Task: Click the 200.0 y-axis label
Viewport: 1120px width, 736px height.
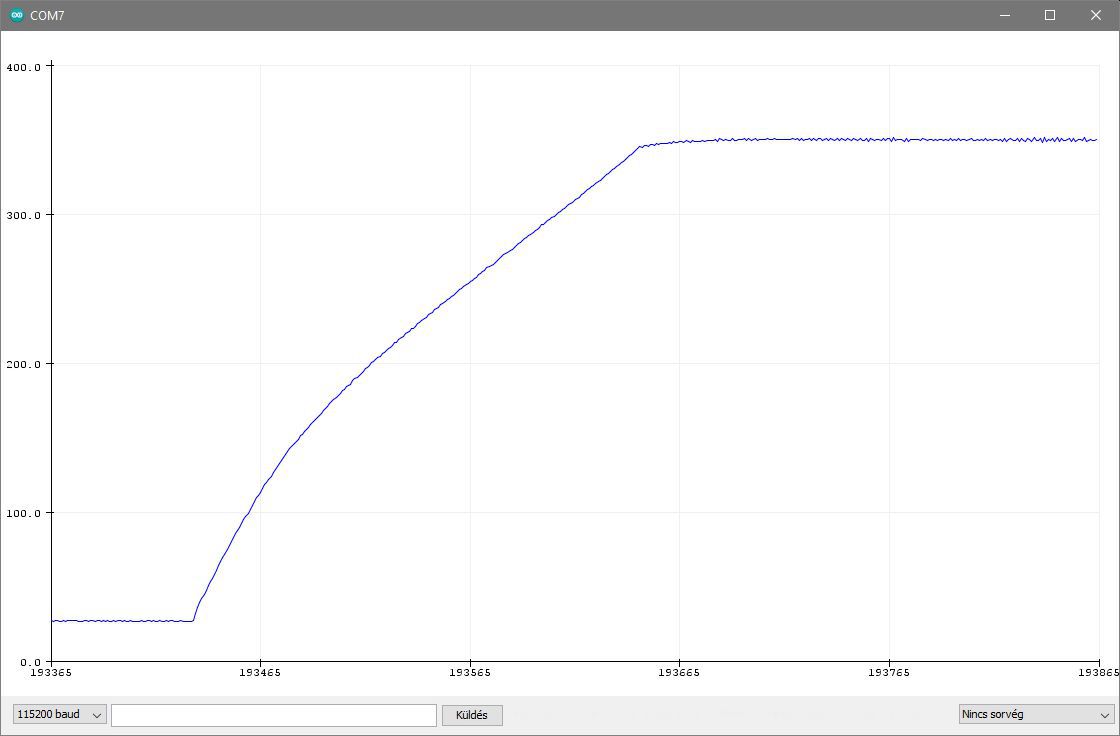Action: pyautogui.click(x=24, y=364)
